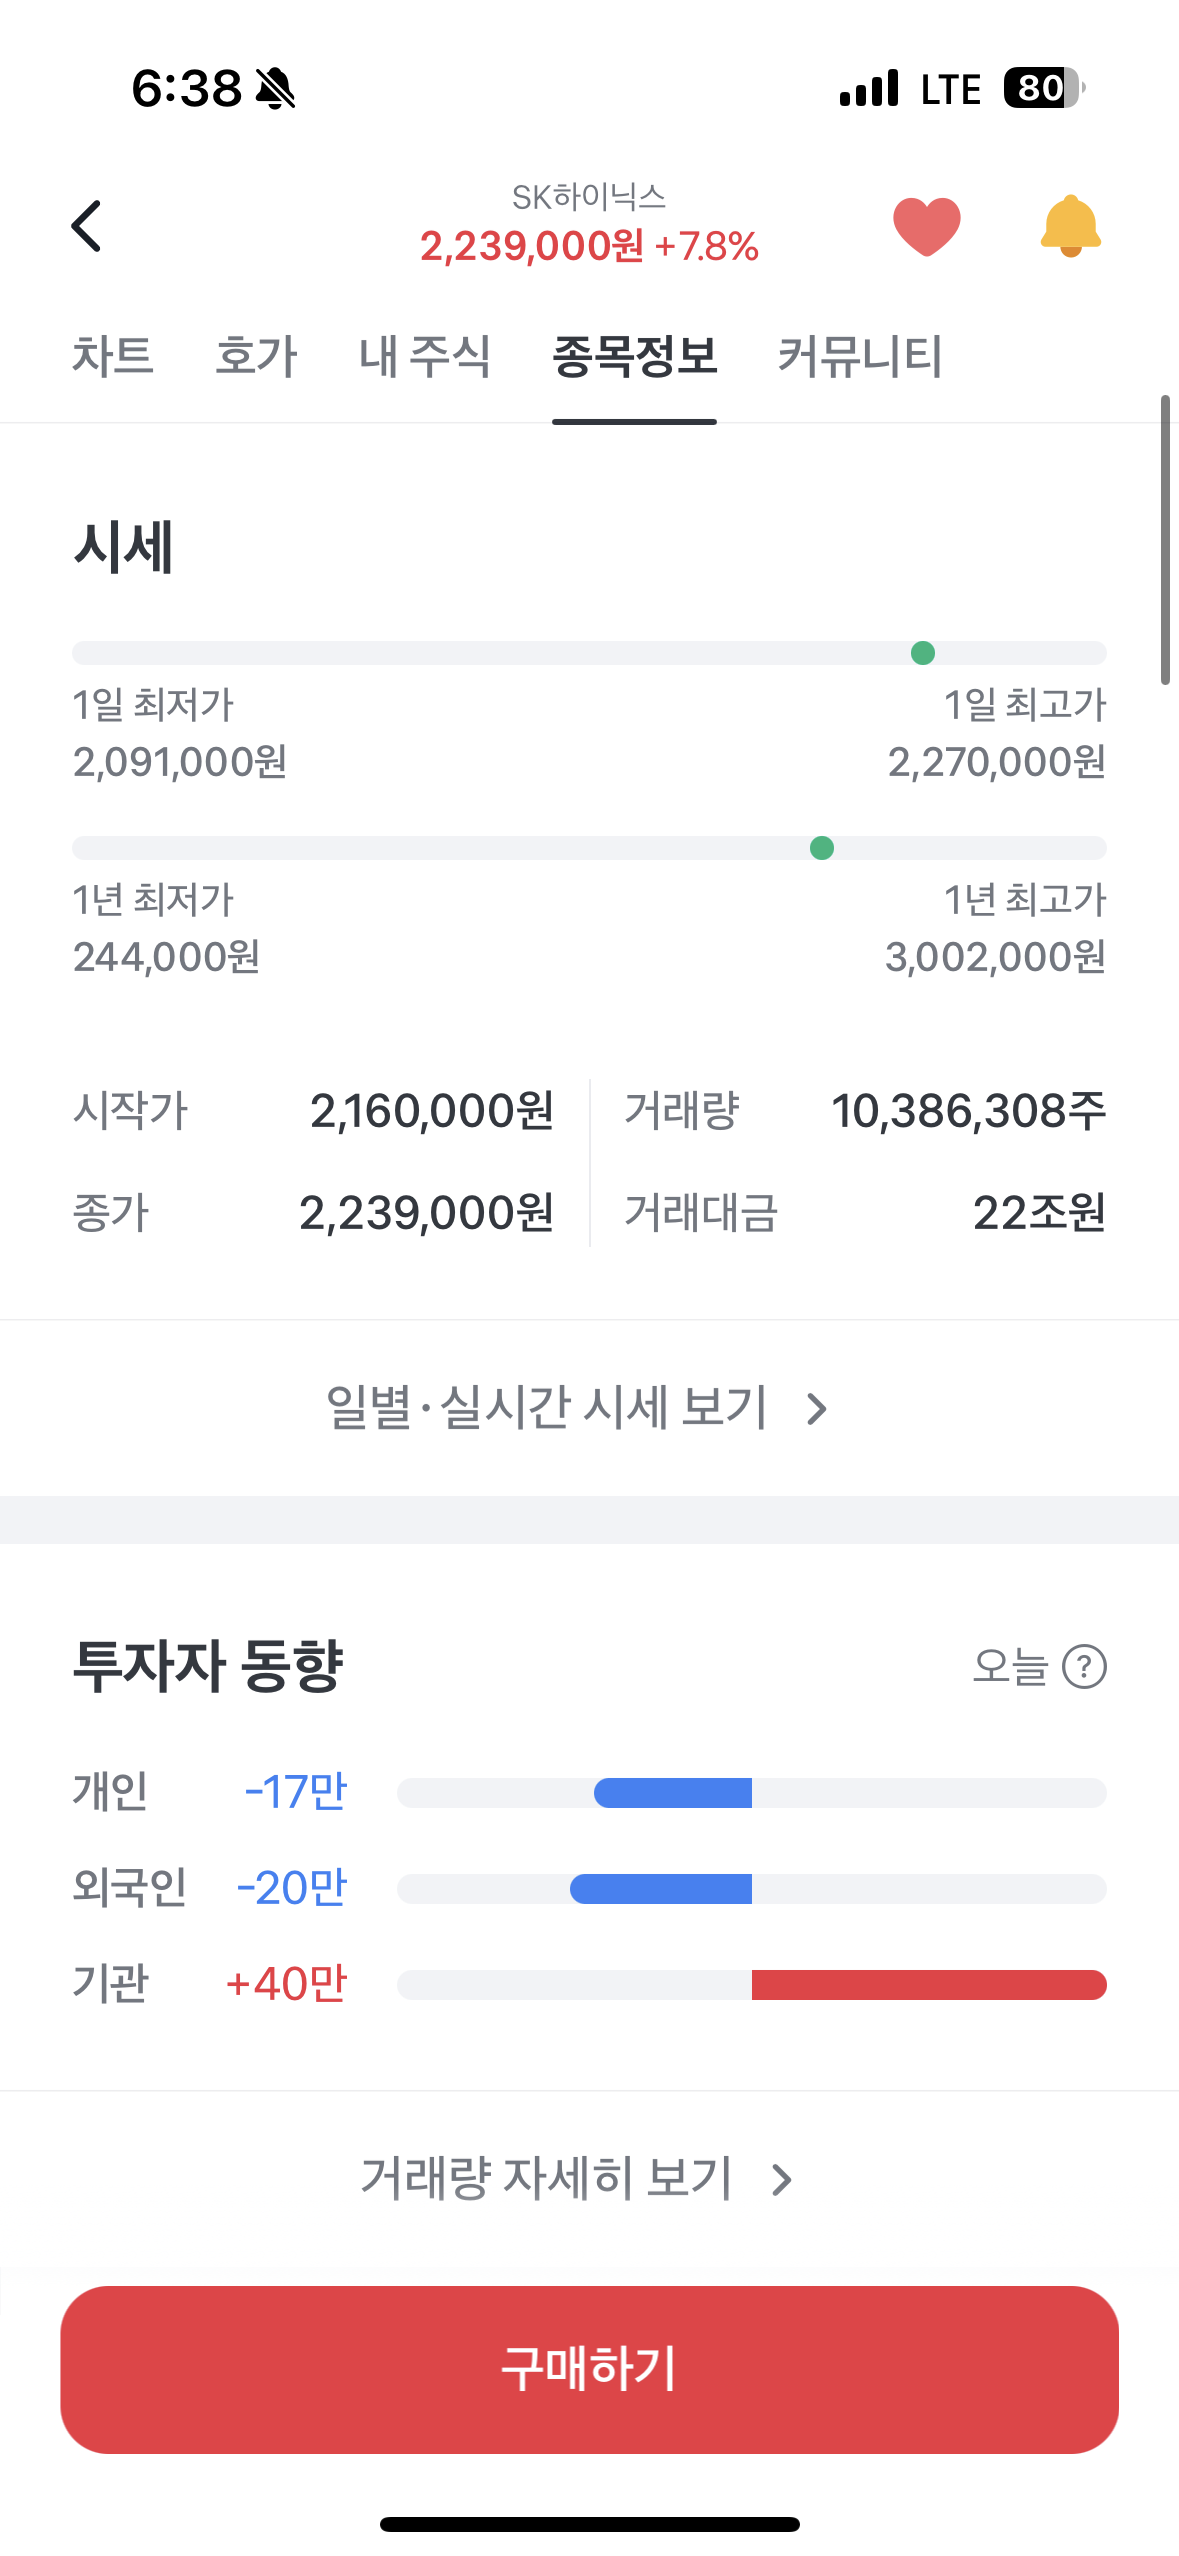
Task: Tap the back arrow icon
Action: (86, 226)
